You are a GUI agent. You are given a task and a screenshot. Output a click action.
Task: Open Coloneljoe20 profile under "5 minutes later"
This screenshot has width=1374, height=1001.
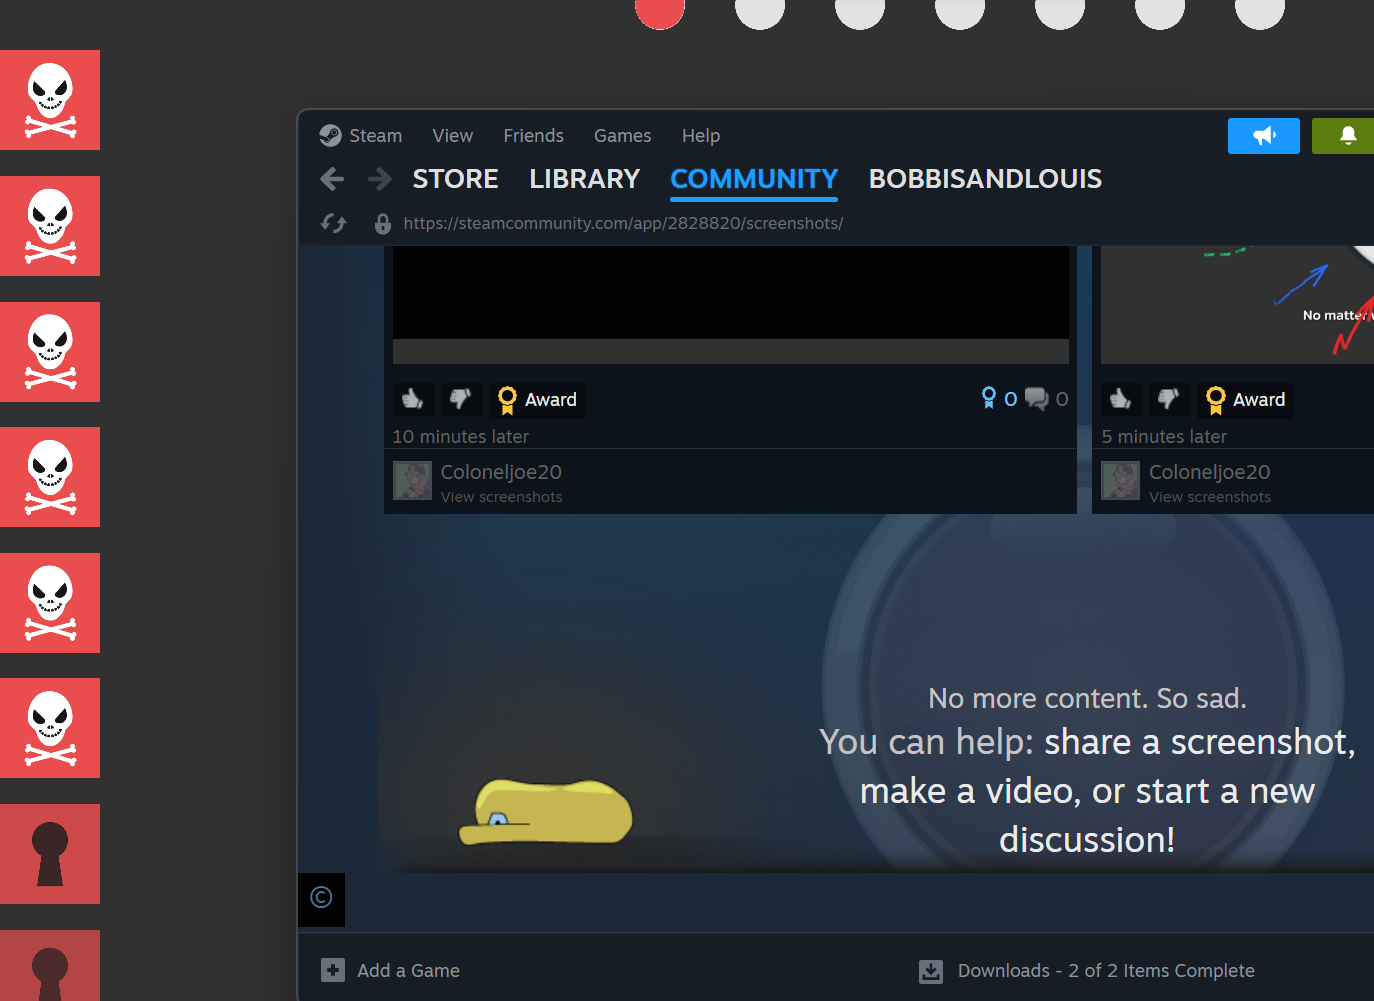pyautogui.click(x=1209, y=472)
